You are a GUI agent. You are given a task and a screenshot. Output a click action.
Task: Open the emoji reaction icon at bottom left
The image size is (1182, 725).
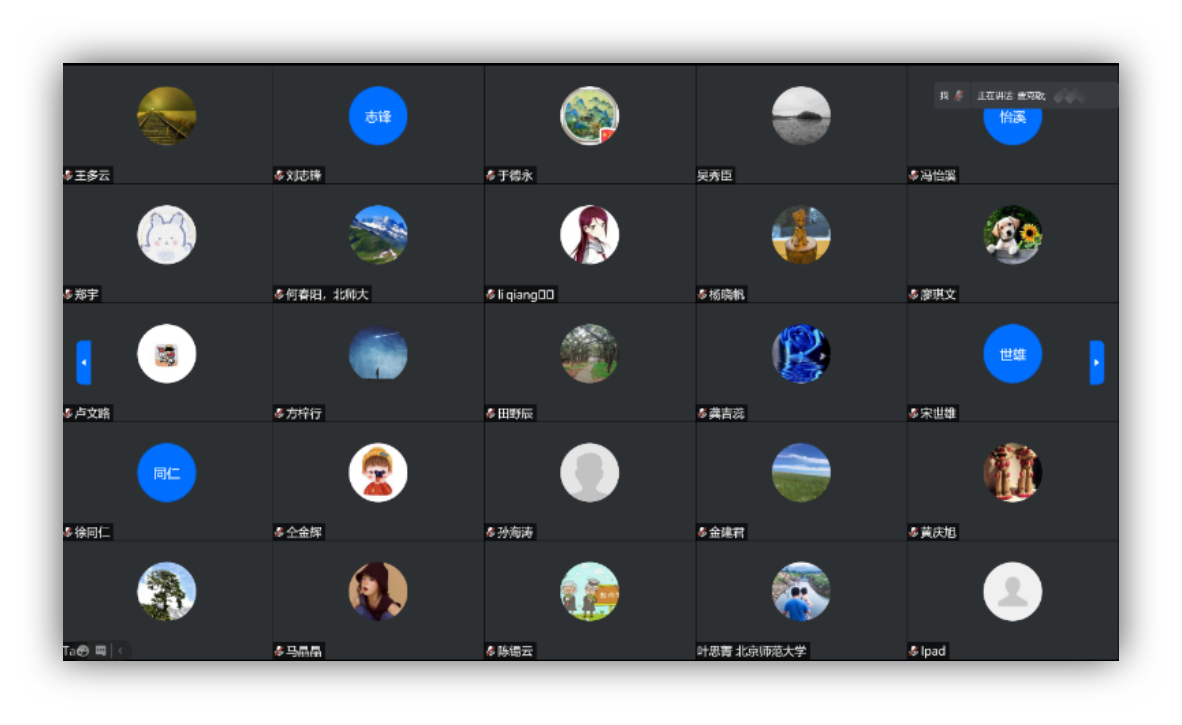tap(83, 651)
